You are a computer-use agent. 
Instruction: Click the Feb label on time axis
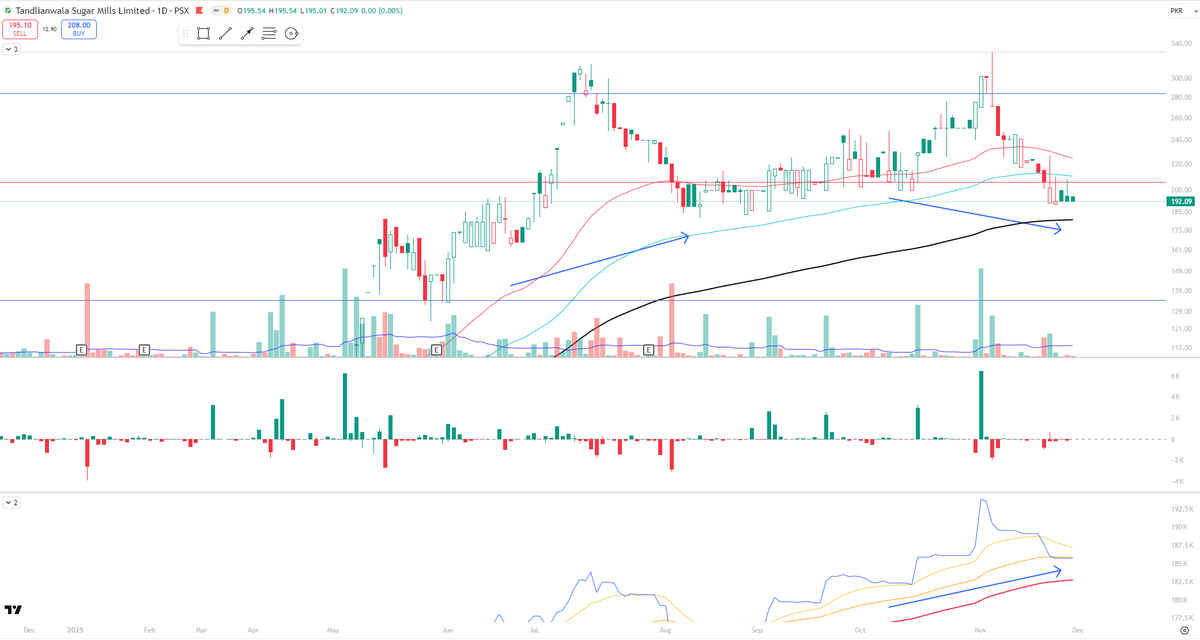(x=149, y=630)
